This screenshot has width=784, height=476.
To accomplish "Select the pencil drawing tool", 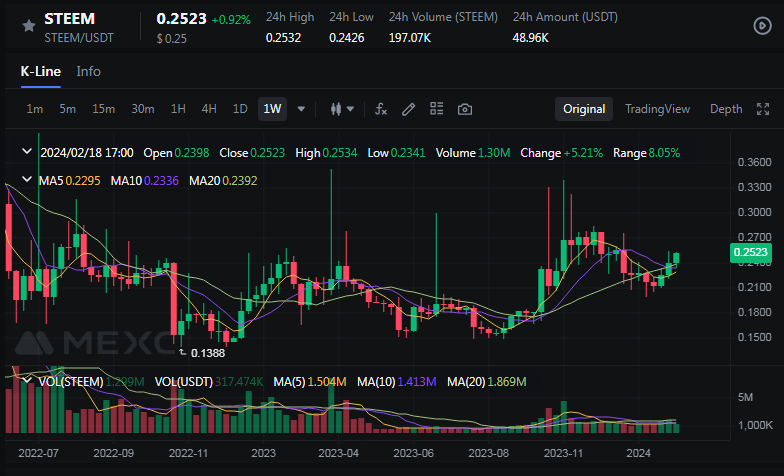I will click(x=408, y=109).
